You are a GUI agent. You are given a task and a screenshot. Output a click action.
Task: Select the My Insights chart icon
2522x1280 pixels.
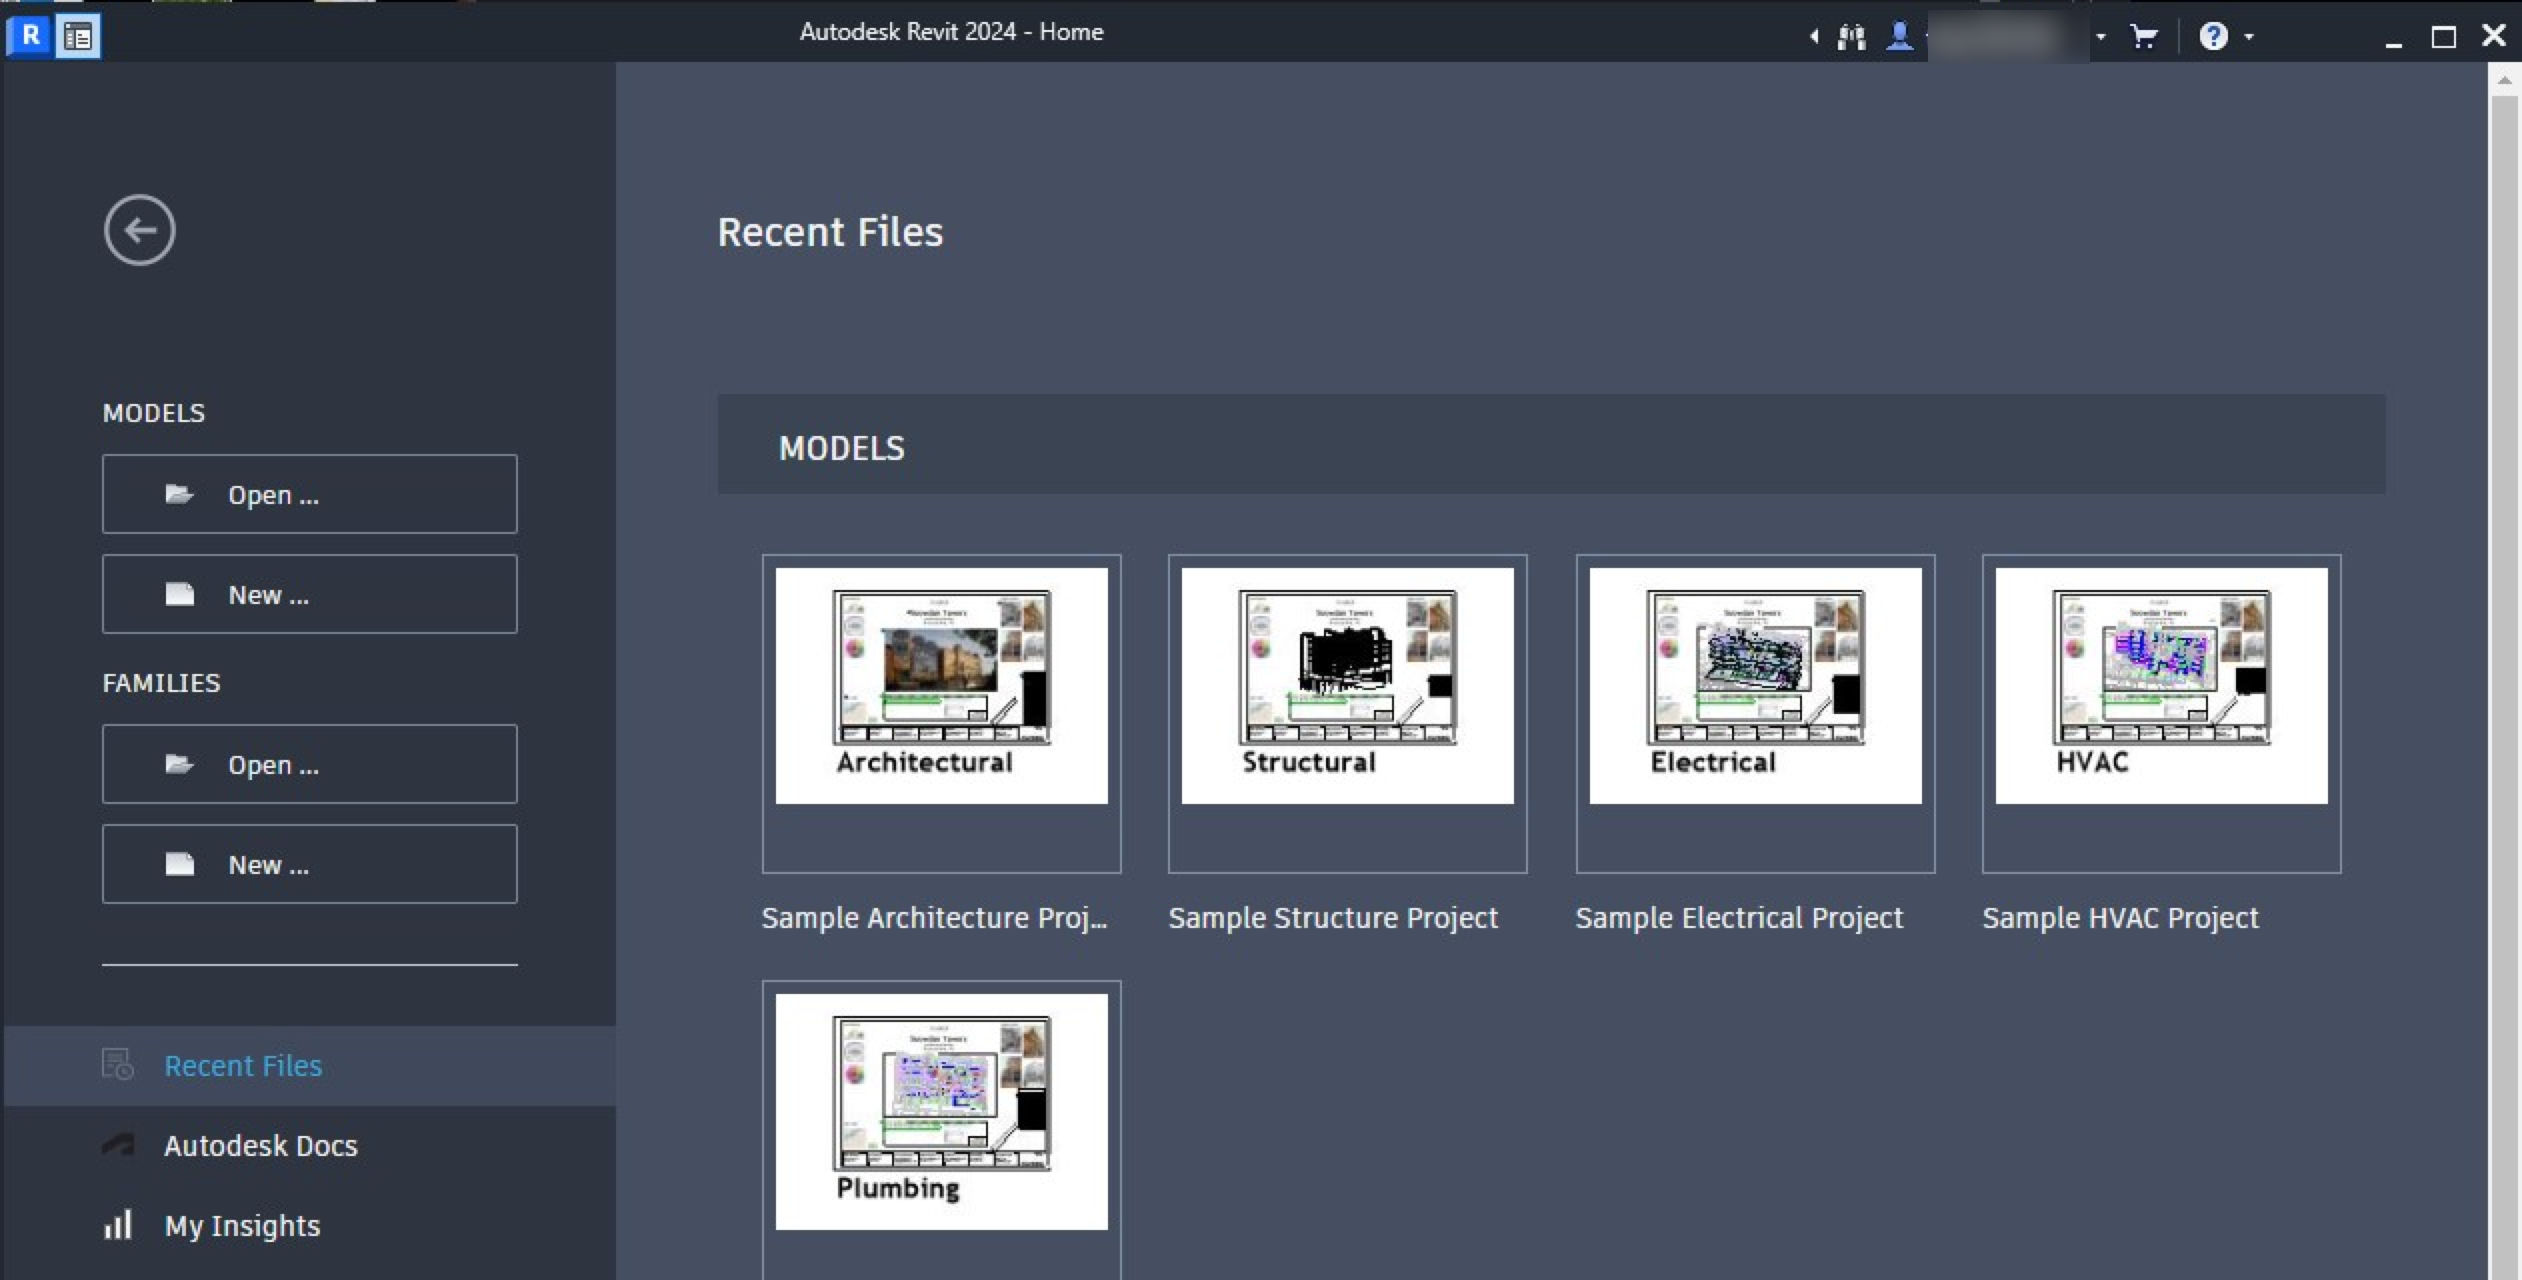point(117,1225)
